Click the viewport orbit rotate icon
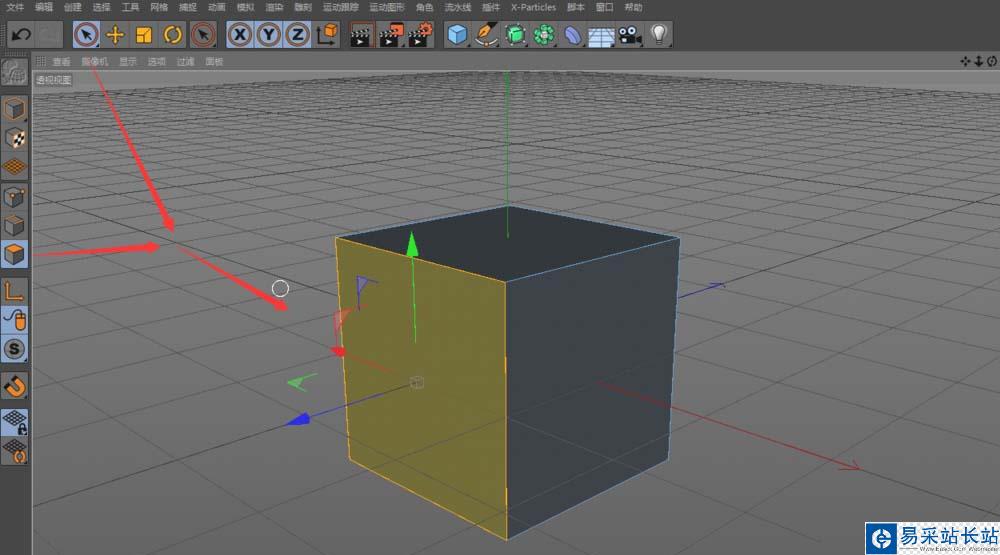1000x555 pixels. tap(992, 61)
